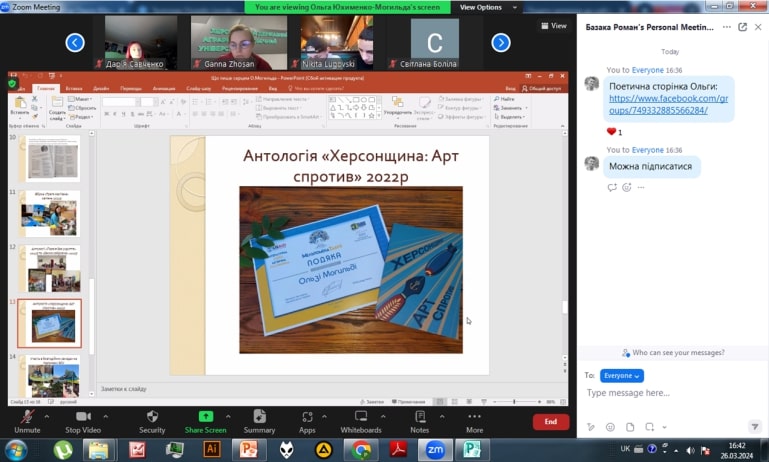
Task: Open uTorrent from the taskbar
Action: tap(63, 450)
